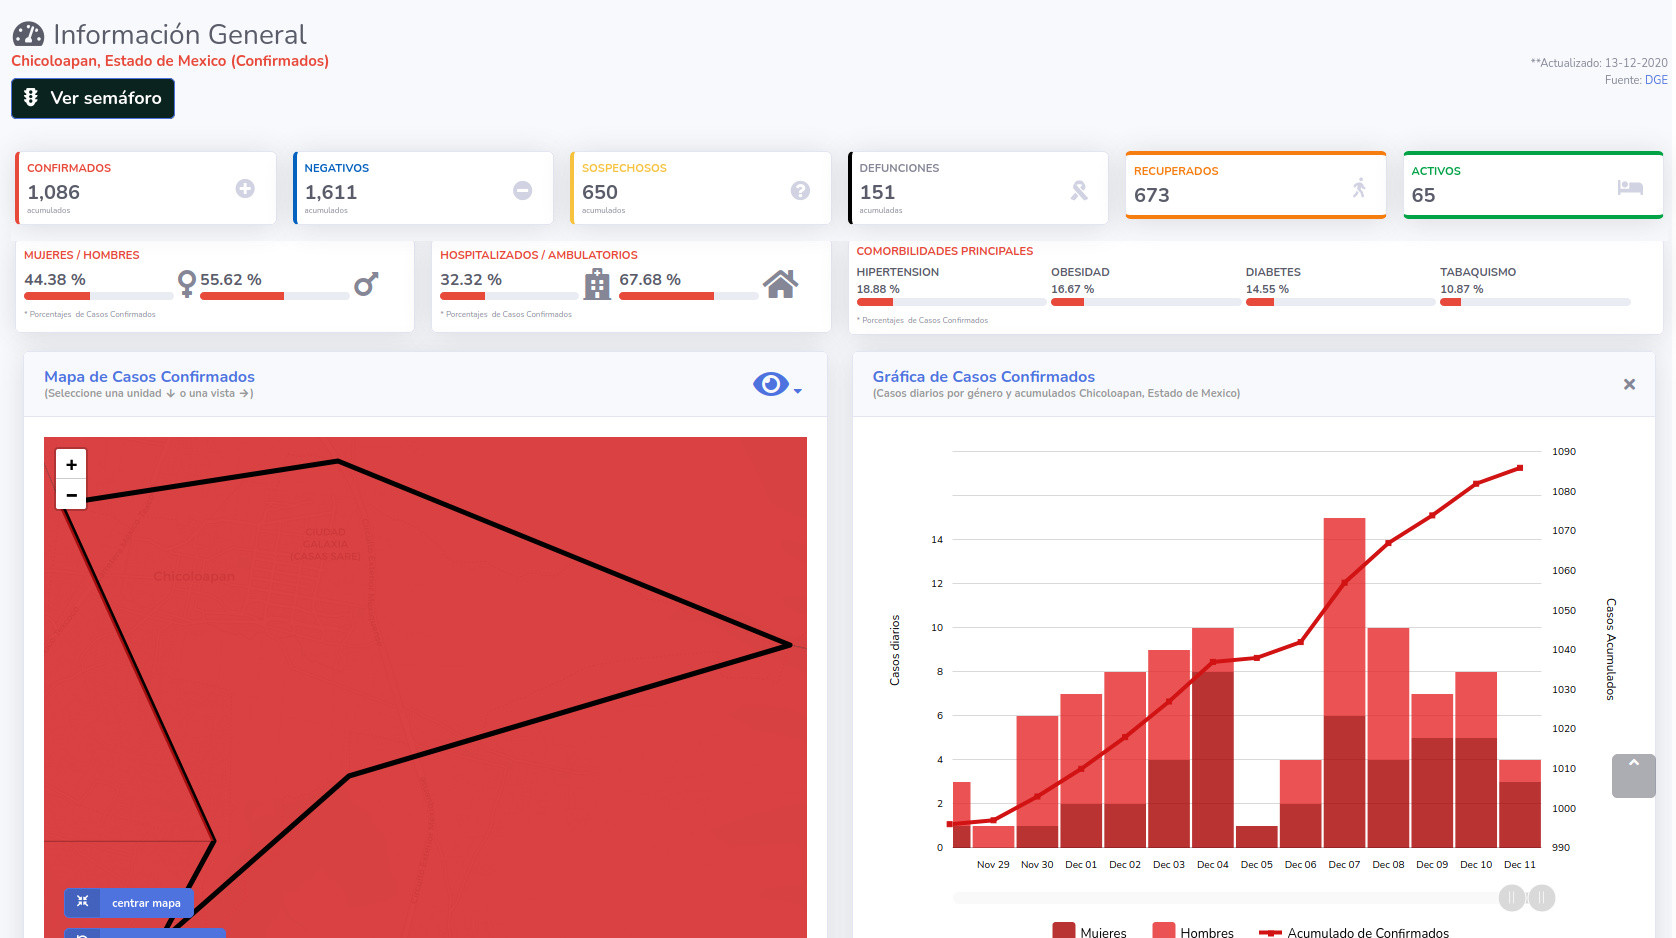Screen dimensions: 1676x938
Task: Click the Diabetes 14.55 % progress bar
Action: (1340, 302)
